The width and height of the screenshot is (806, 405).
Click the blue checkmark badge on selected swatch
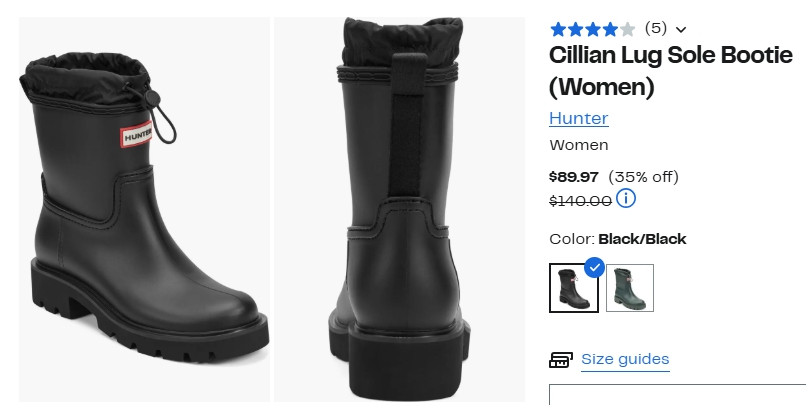pyautogui.click(x=594, y=267)
